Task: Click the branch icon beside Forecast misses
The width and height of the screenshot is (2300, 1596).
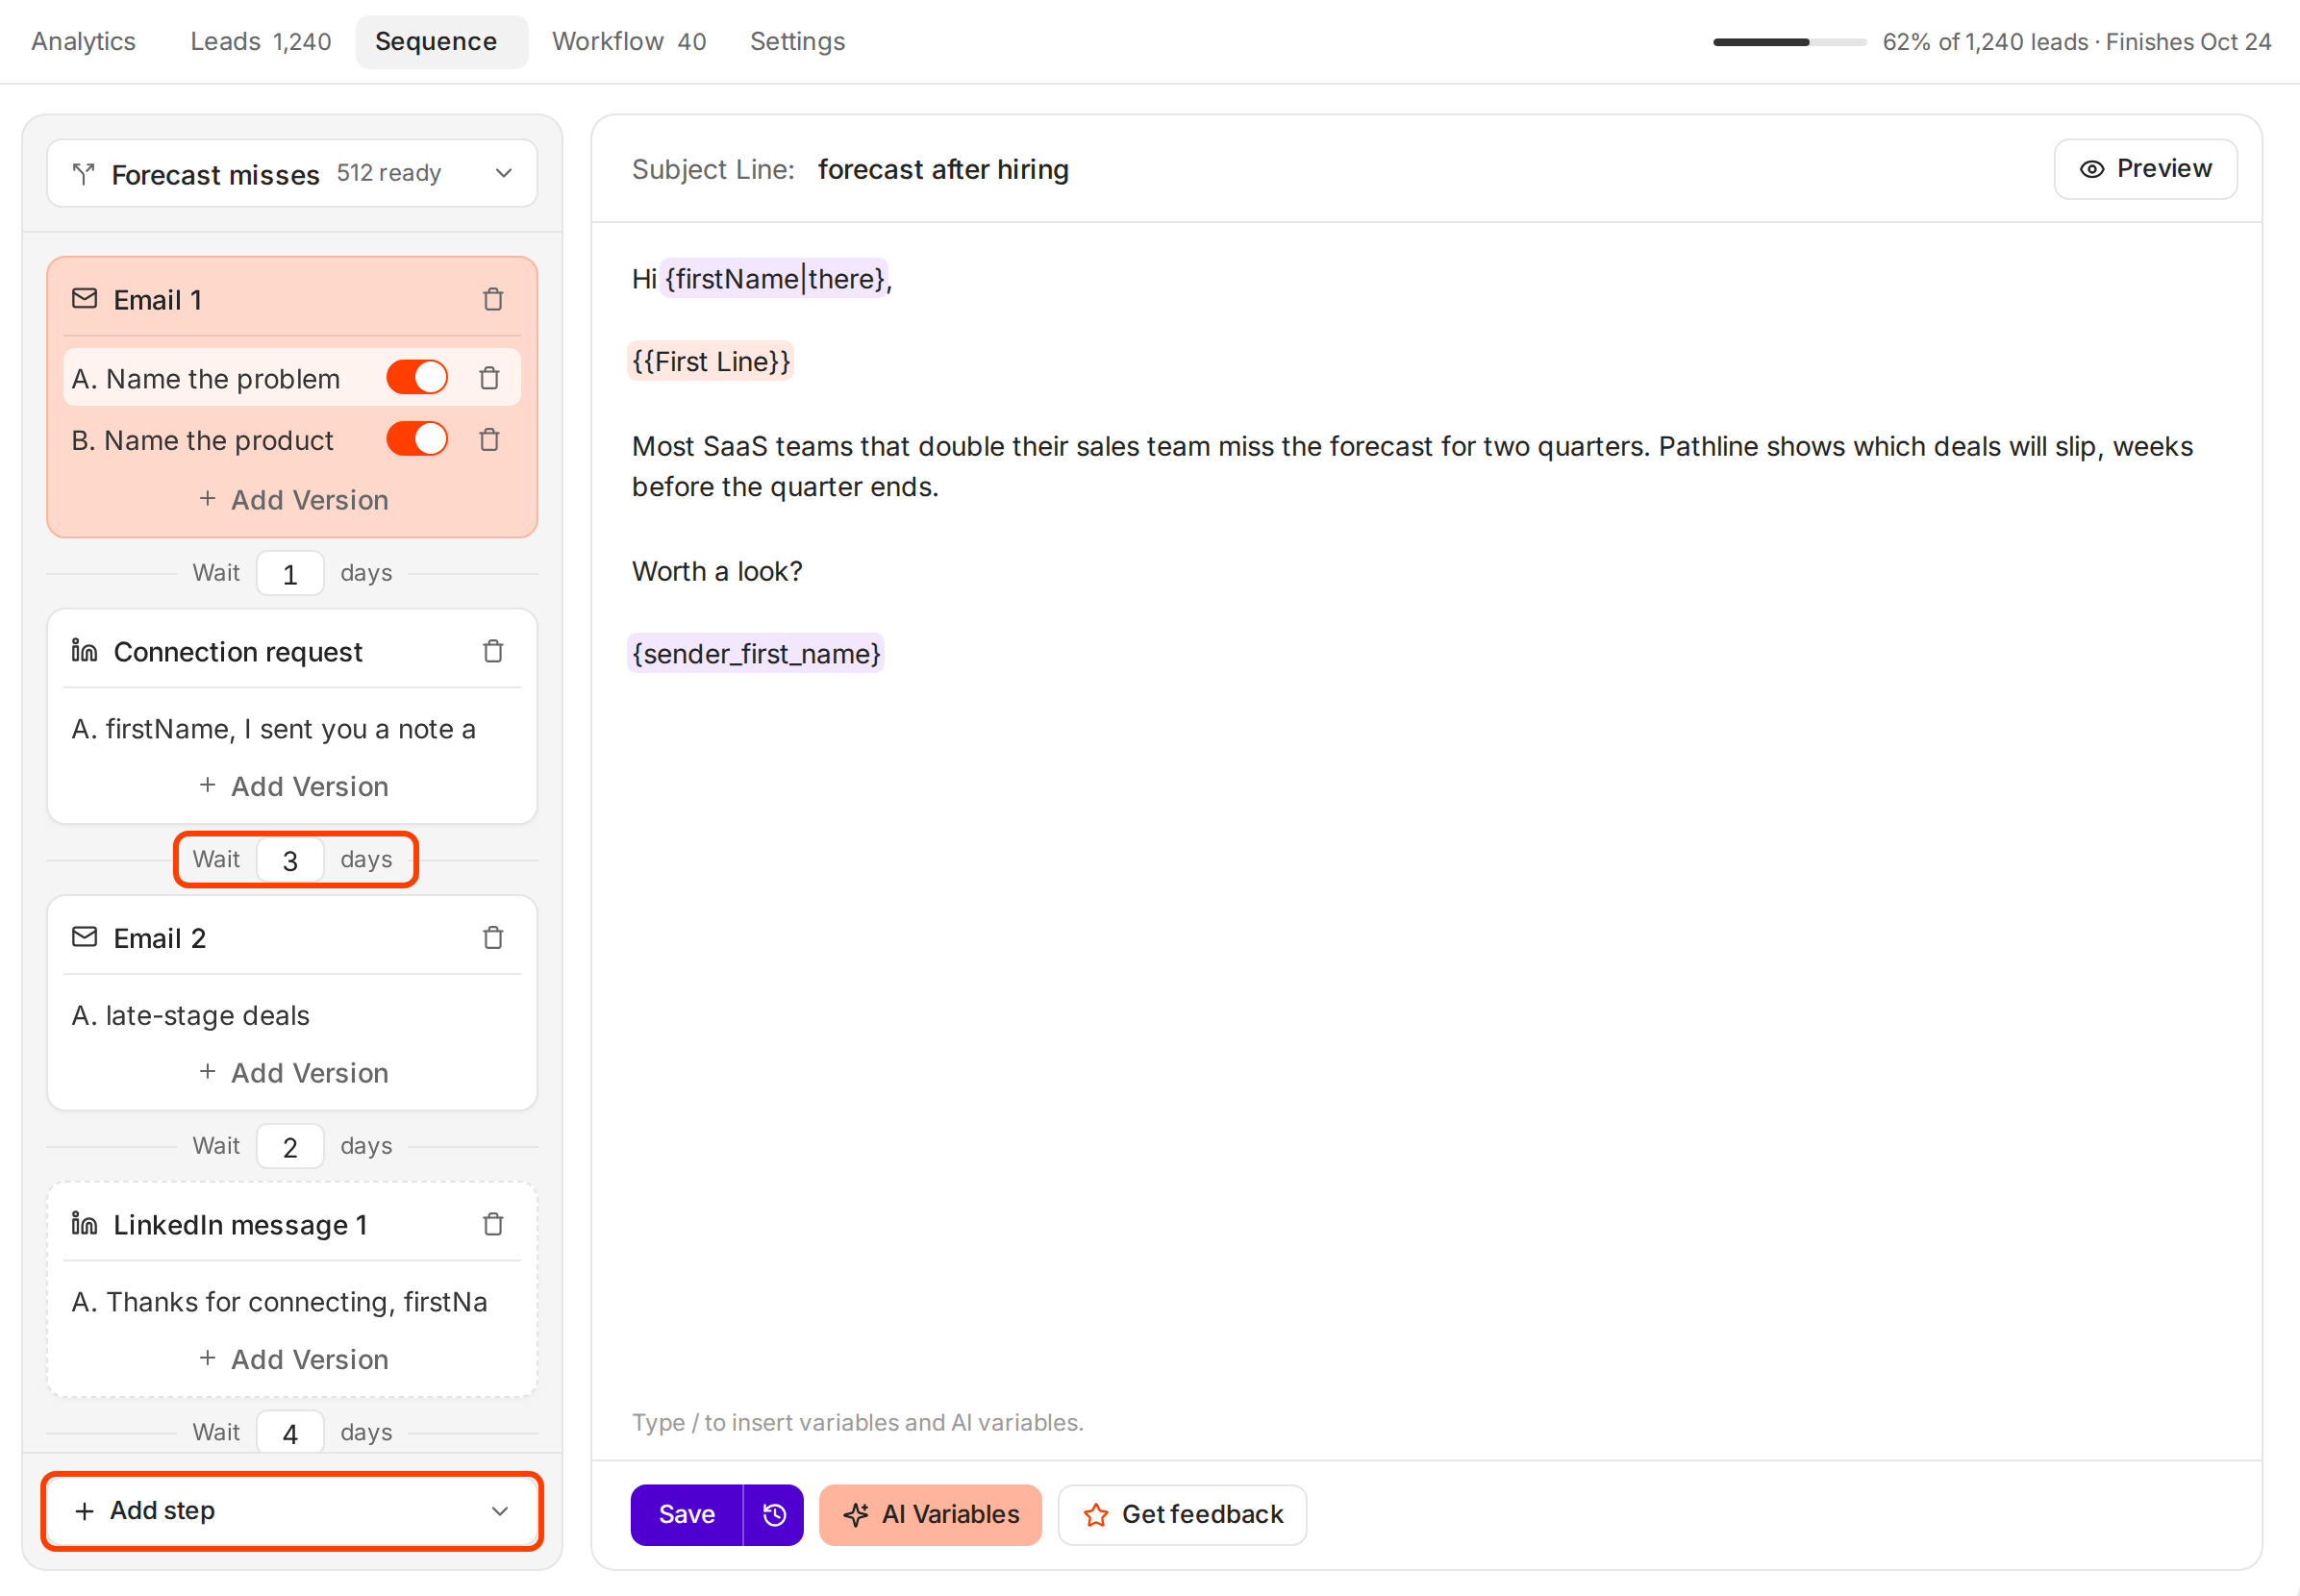Action: tap(84, 174)
